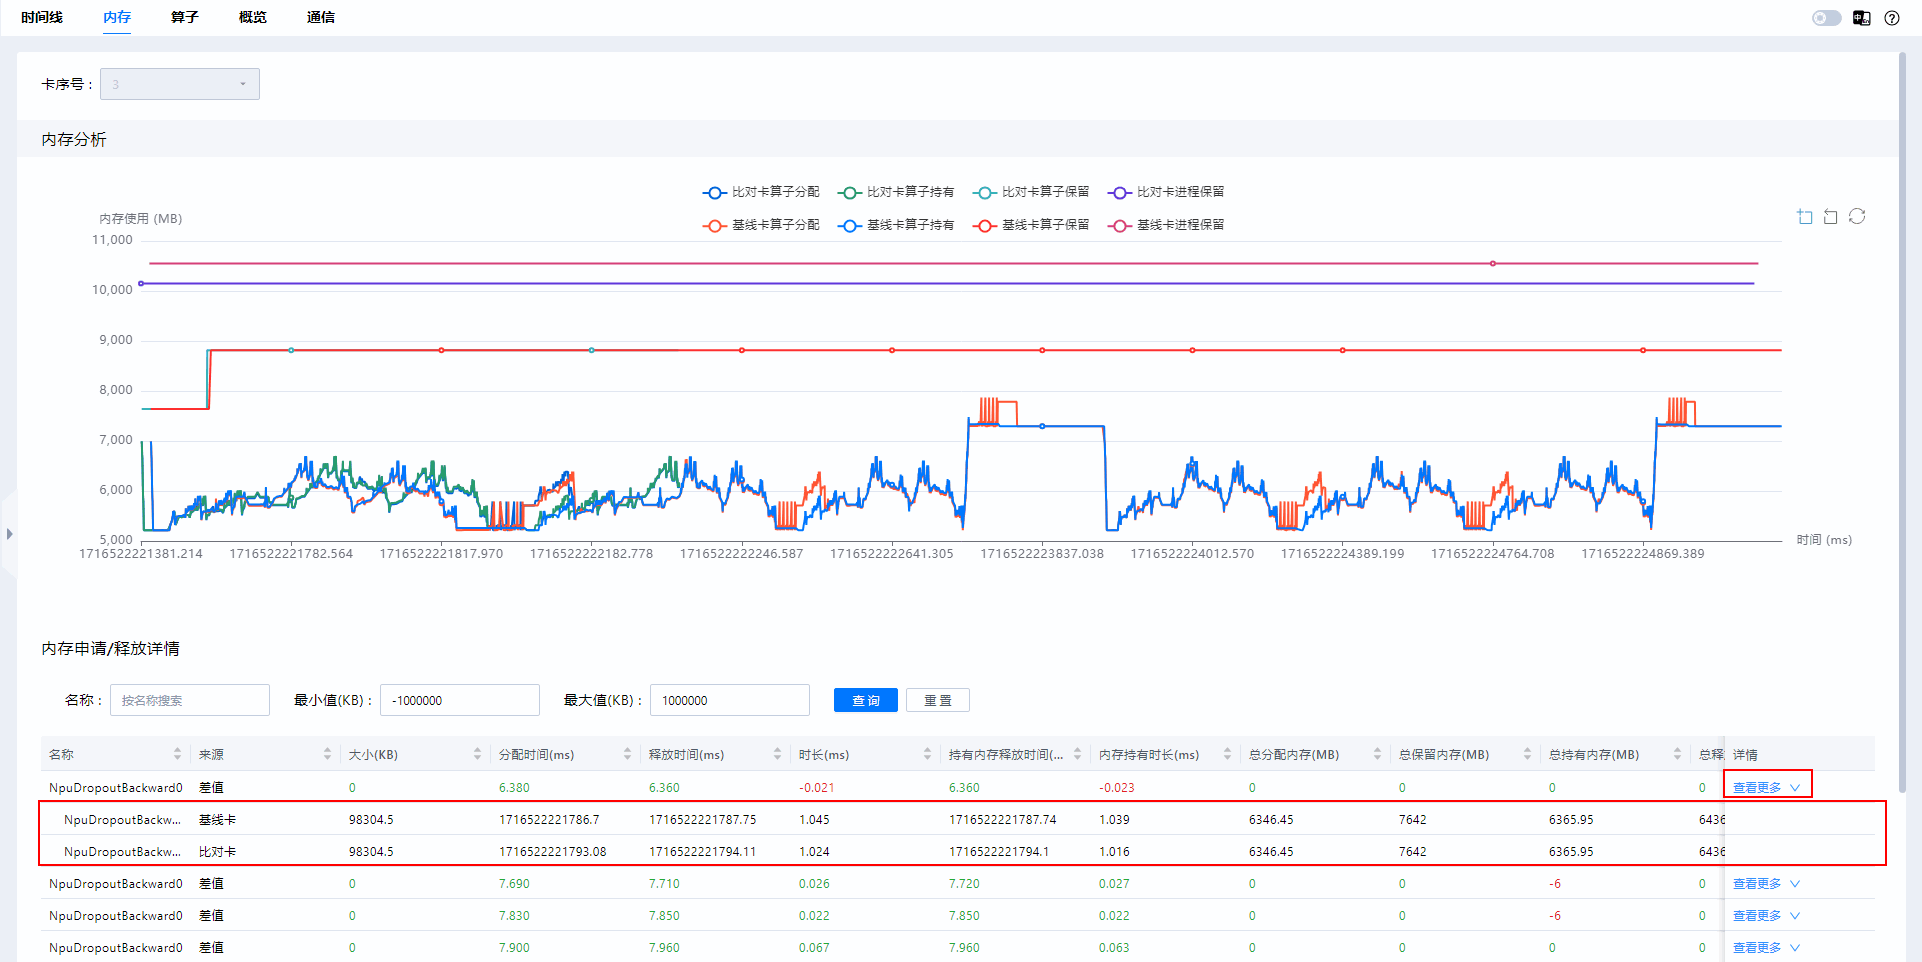This screenshot has height=962, width=1922.
Task: Toggle the 基线卡算子持有 legend series
Action: pos(896,225)
